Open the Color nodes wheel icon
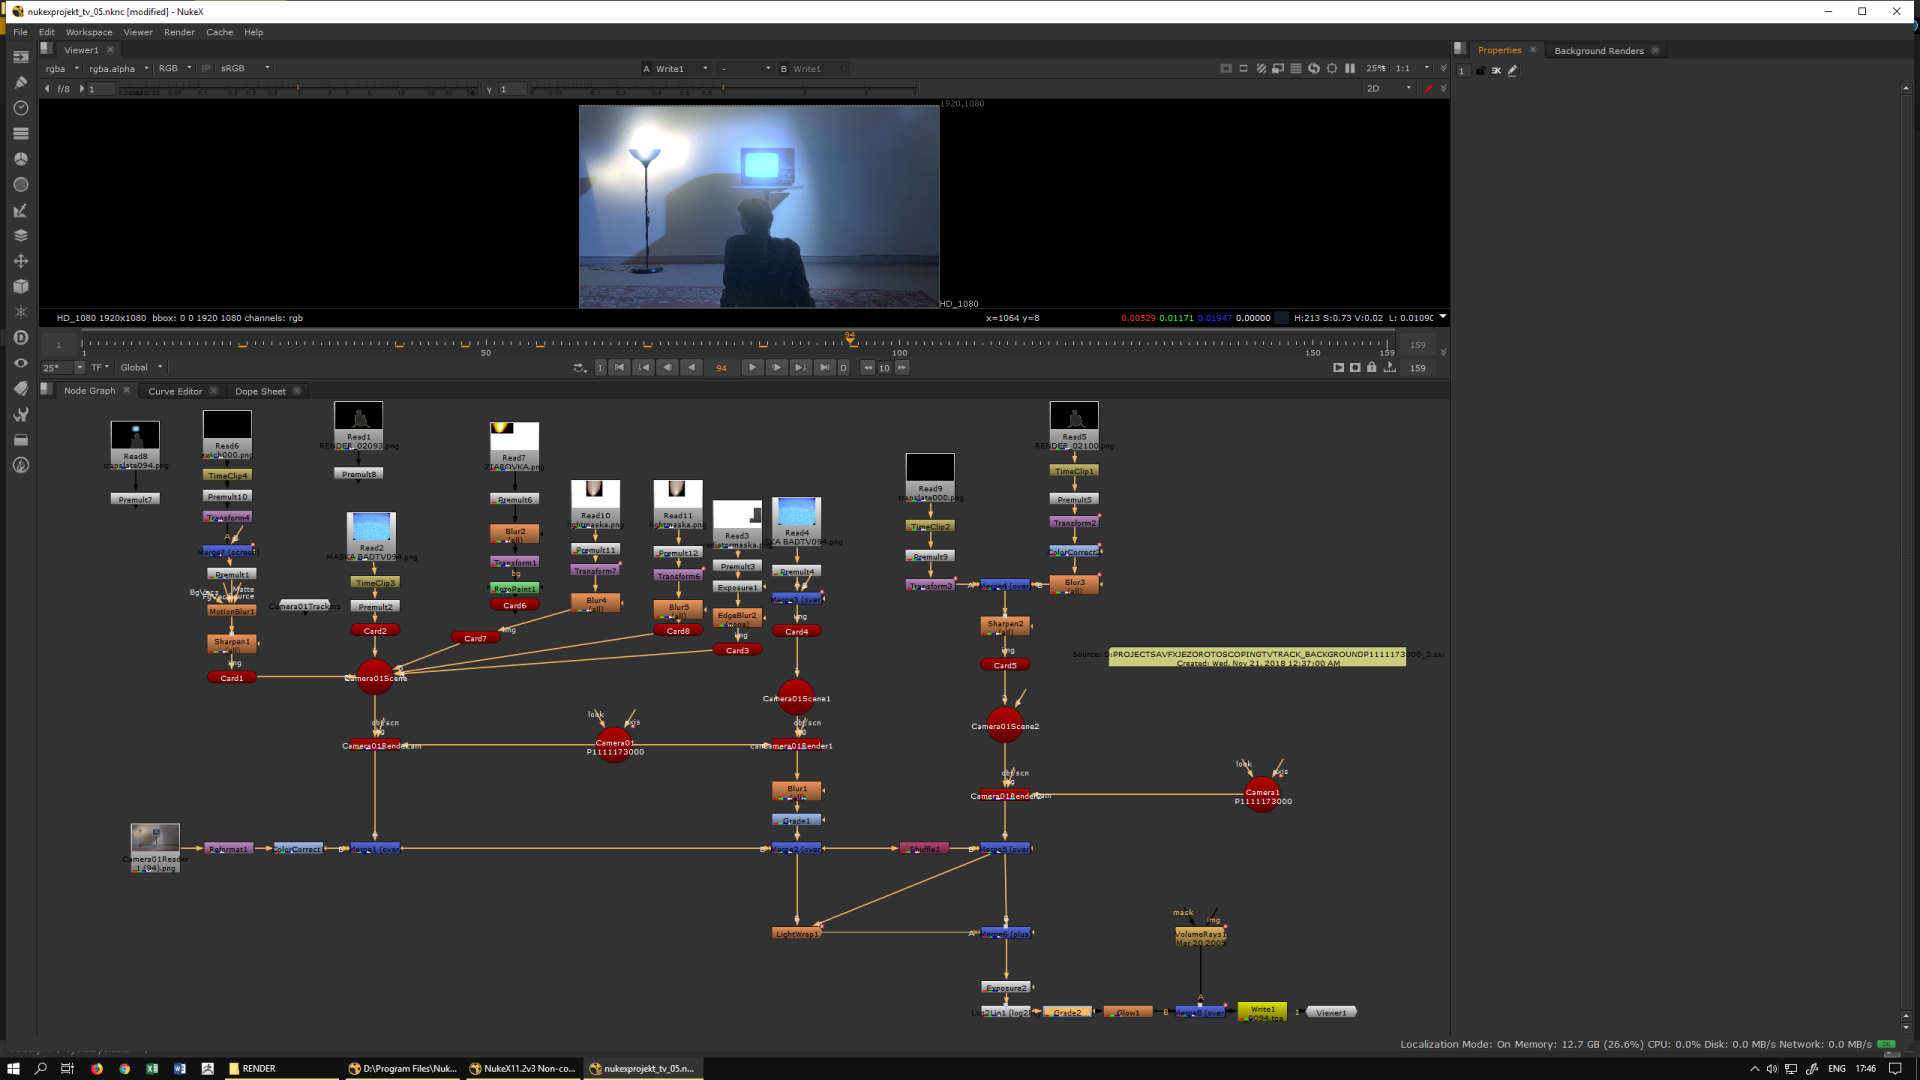Viewport: 1920px width, 1080px height. point(20,159)
